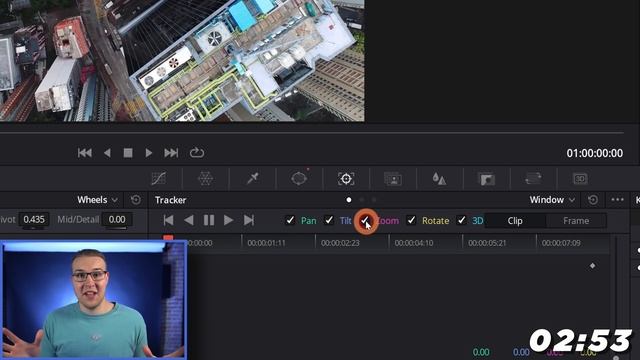Image resolution: width=640 pixels, height=360 pixels.
Task: Click the 00:00:02:23 tracker ruler mark
Action: [340, 243]
